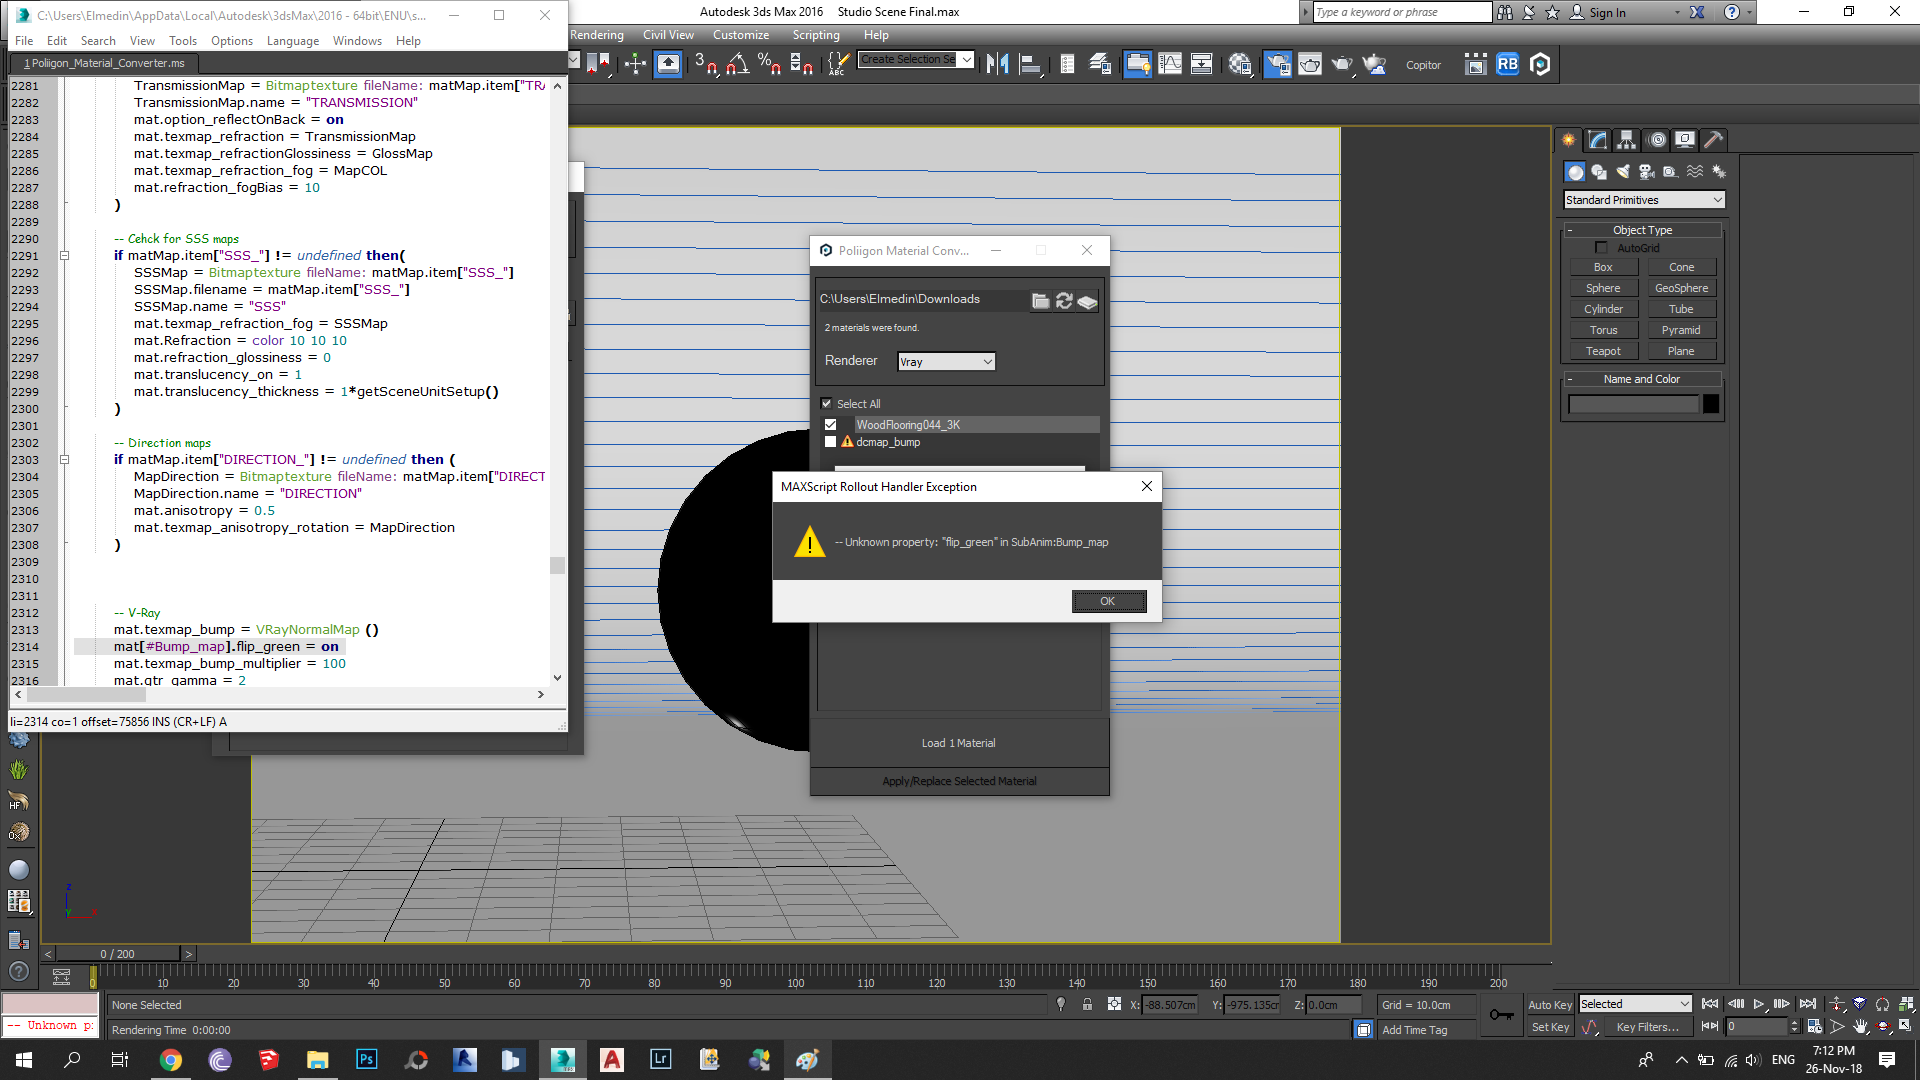This screenshot has height=1080, width=1920.
Task: Enable the AutoGrid checkbox
Action: coord(1601,248)
